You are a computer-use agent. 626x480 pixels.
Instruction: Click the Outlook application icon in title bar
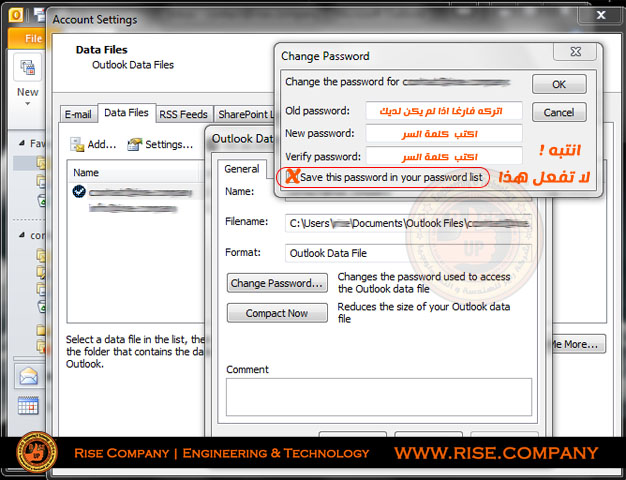(16, 15)
